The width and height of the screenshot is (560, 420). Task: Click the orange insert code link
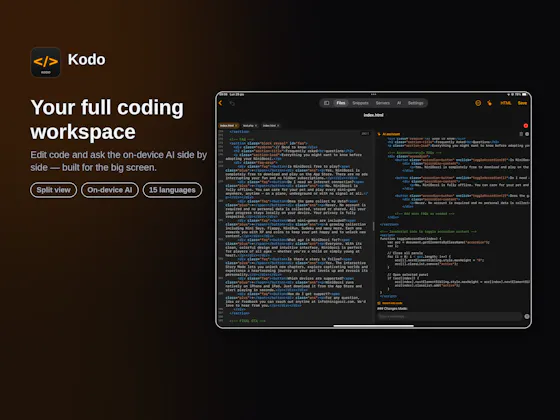(390, 303)
